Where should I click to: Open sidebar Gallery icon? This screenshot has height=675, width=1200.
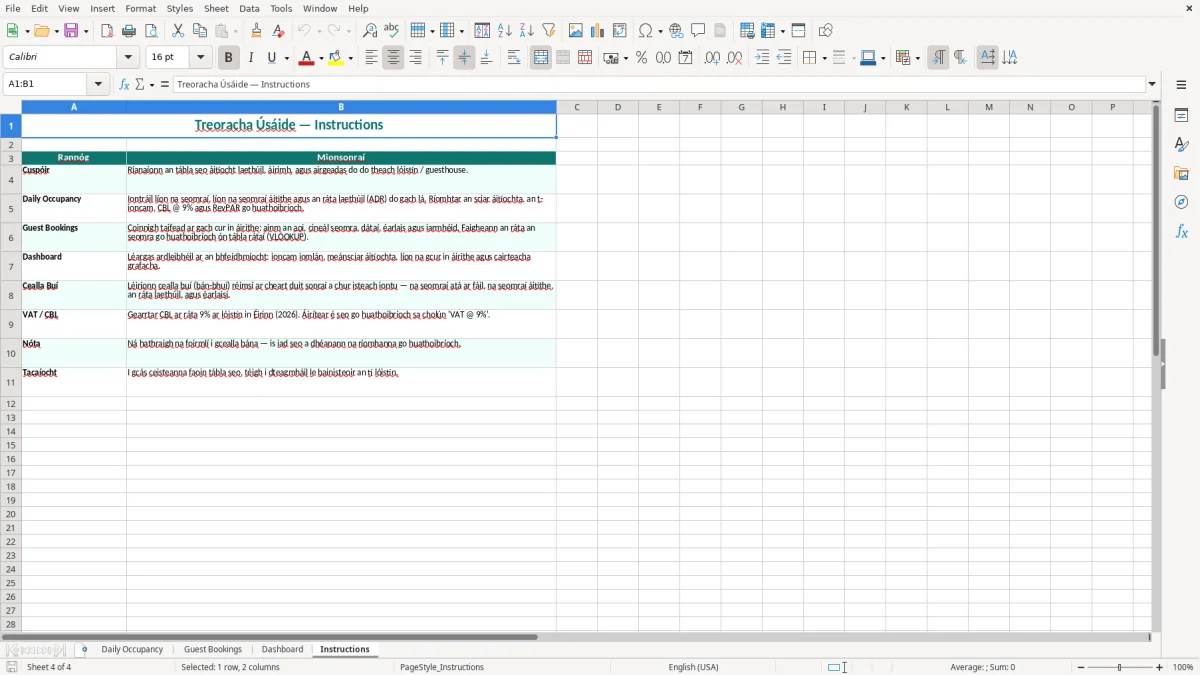click(x=1181, y=173)
